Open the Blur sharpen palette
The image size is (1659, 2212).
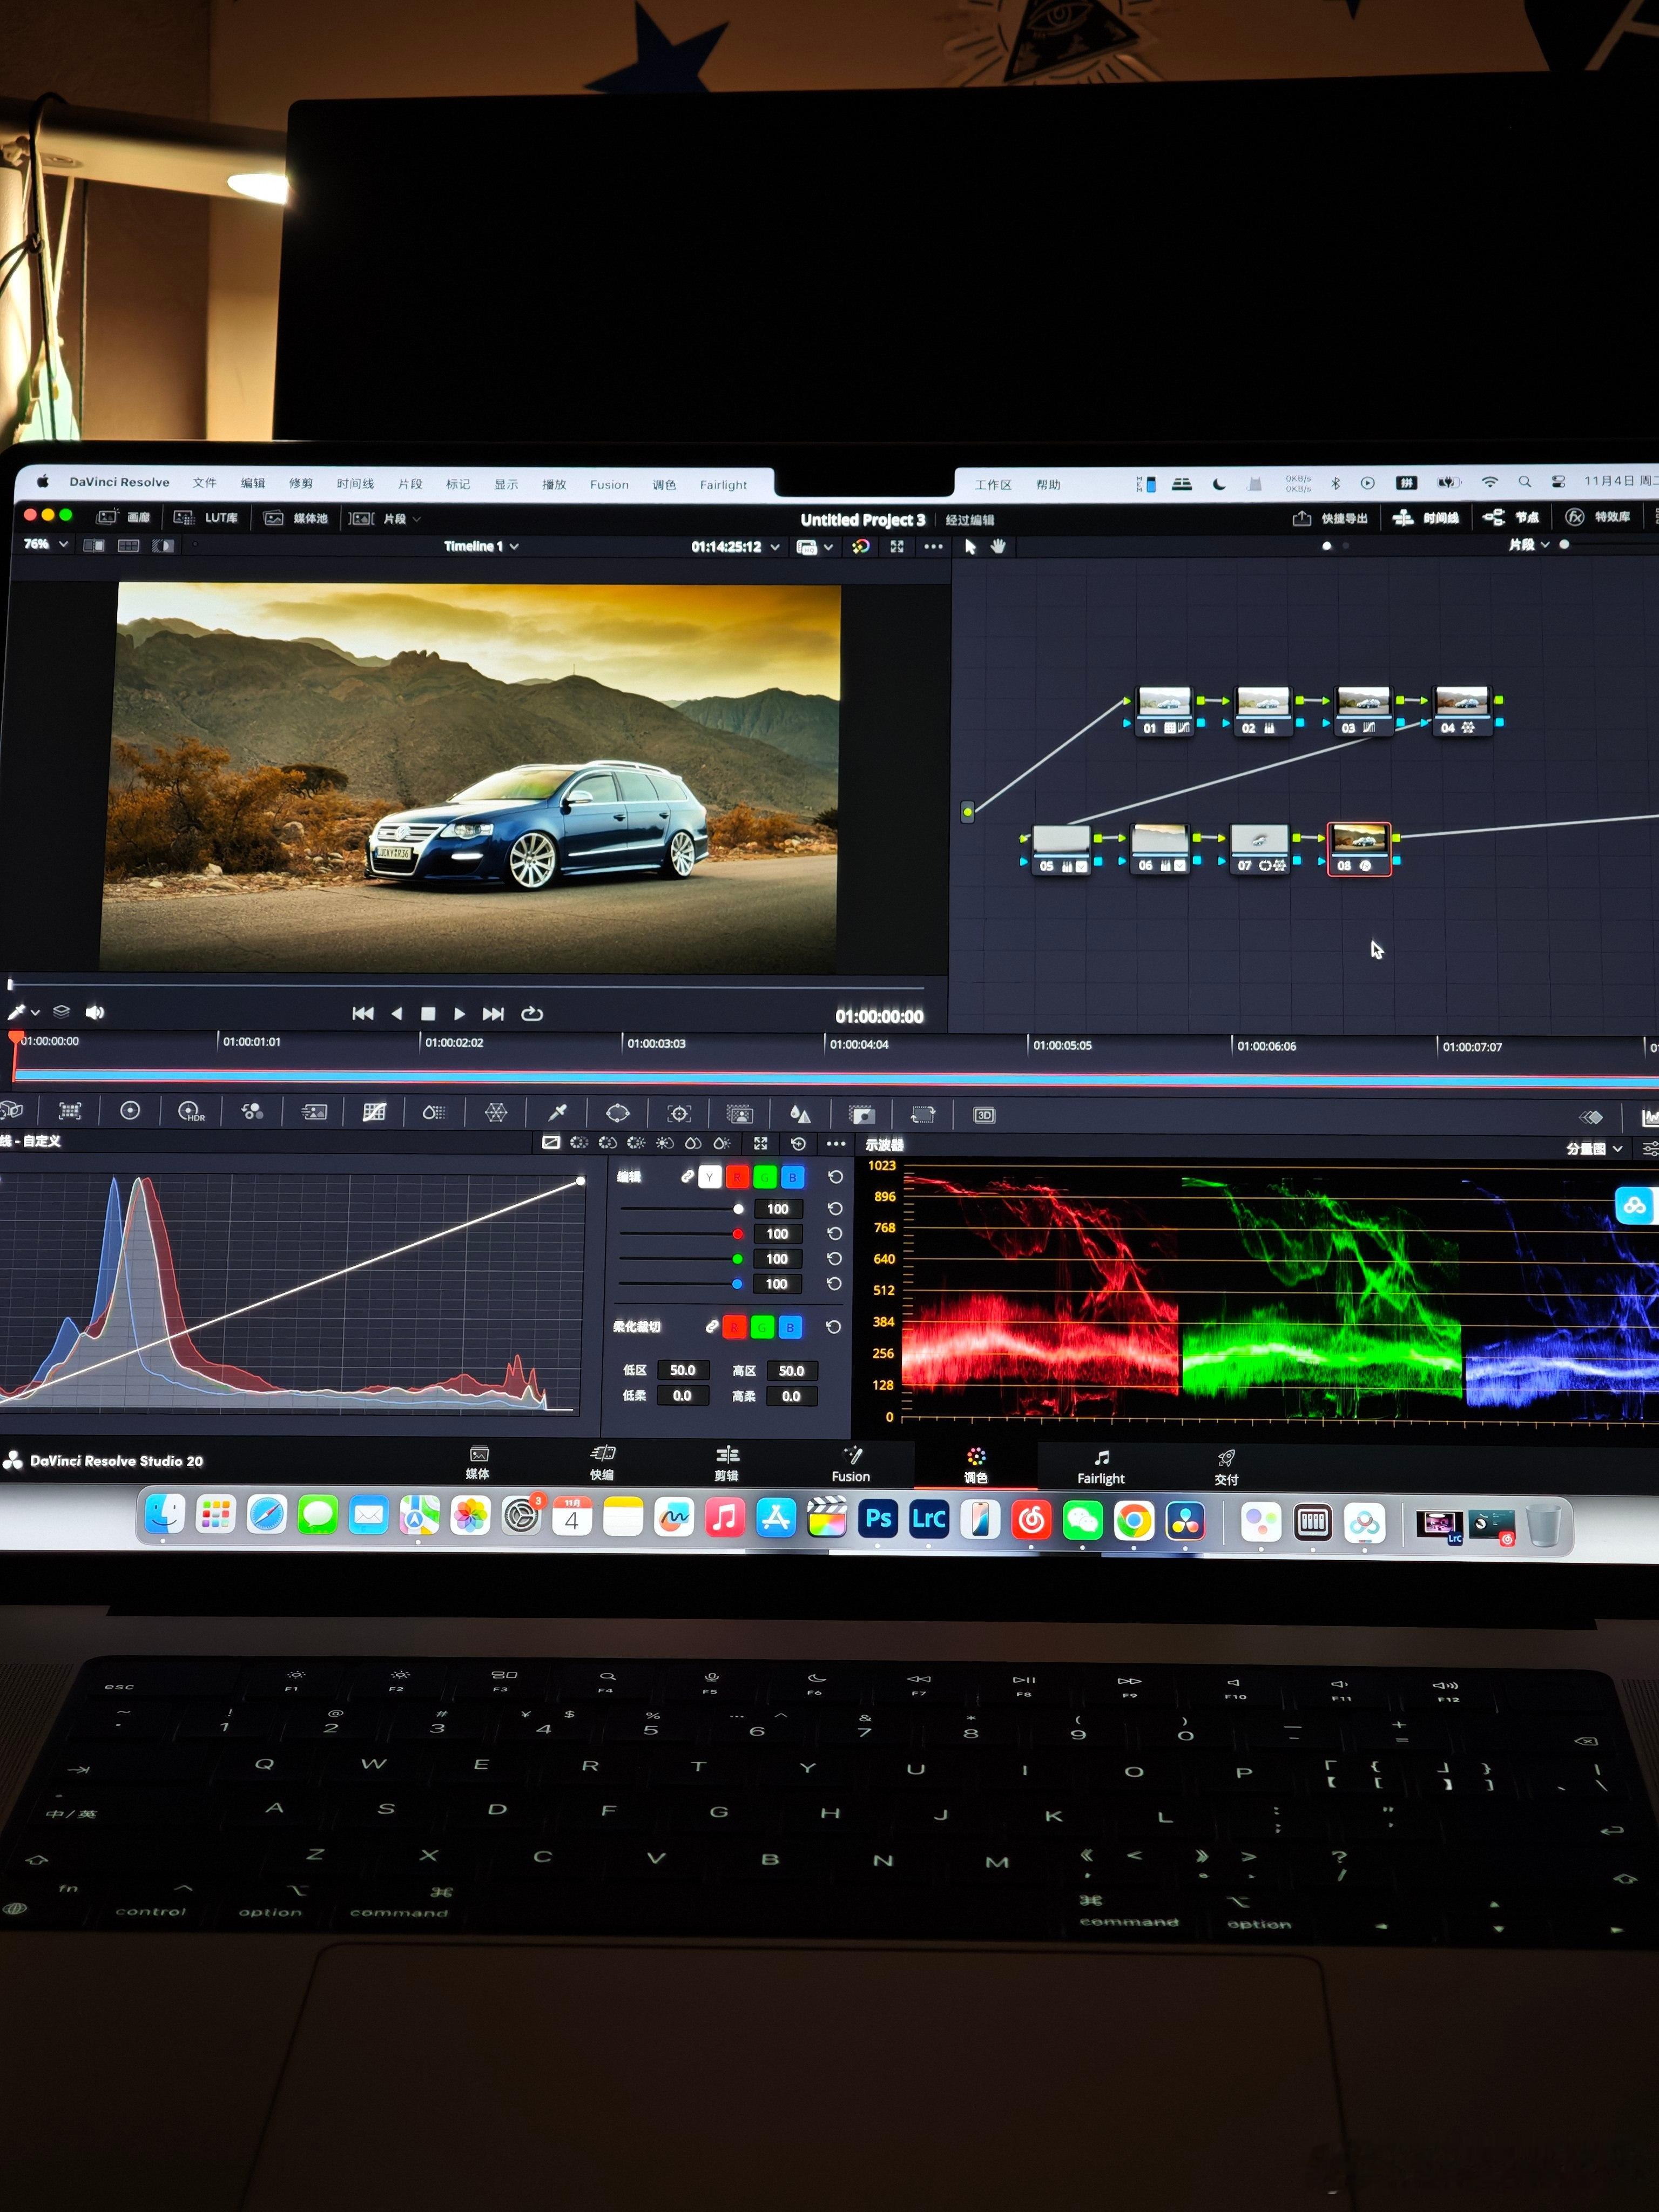coord(800,1114)
